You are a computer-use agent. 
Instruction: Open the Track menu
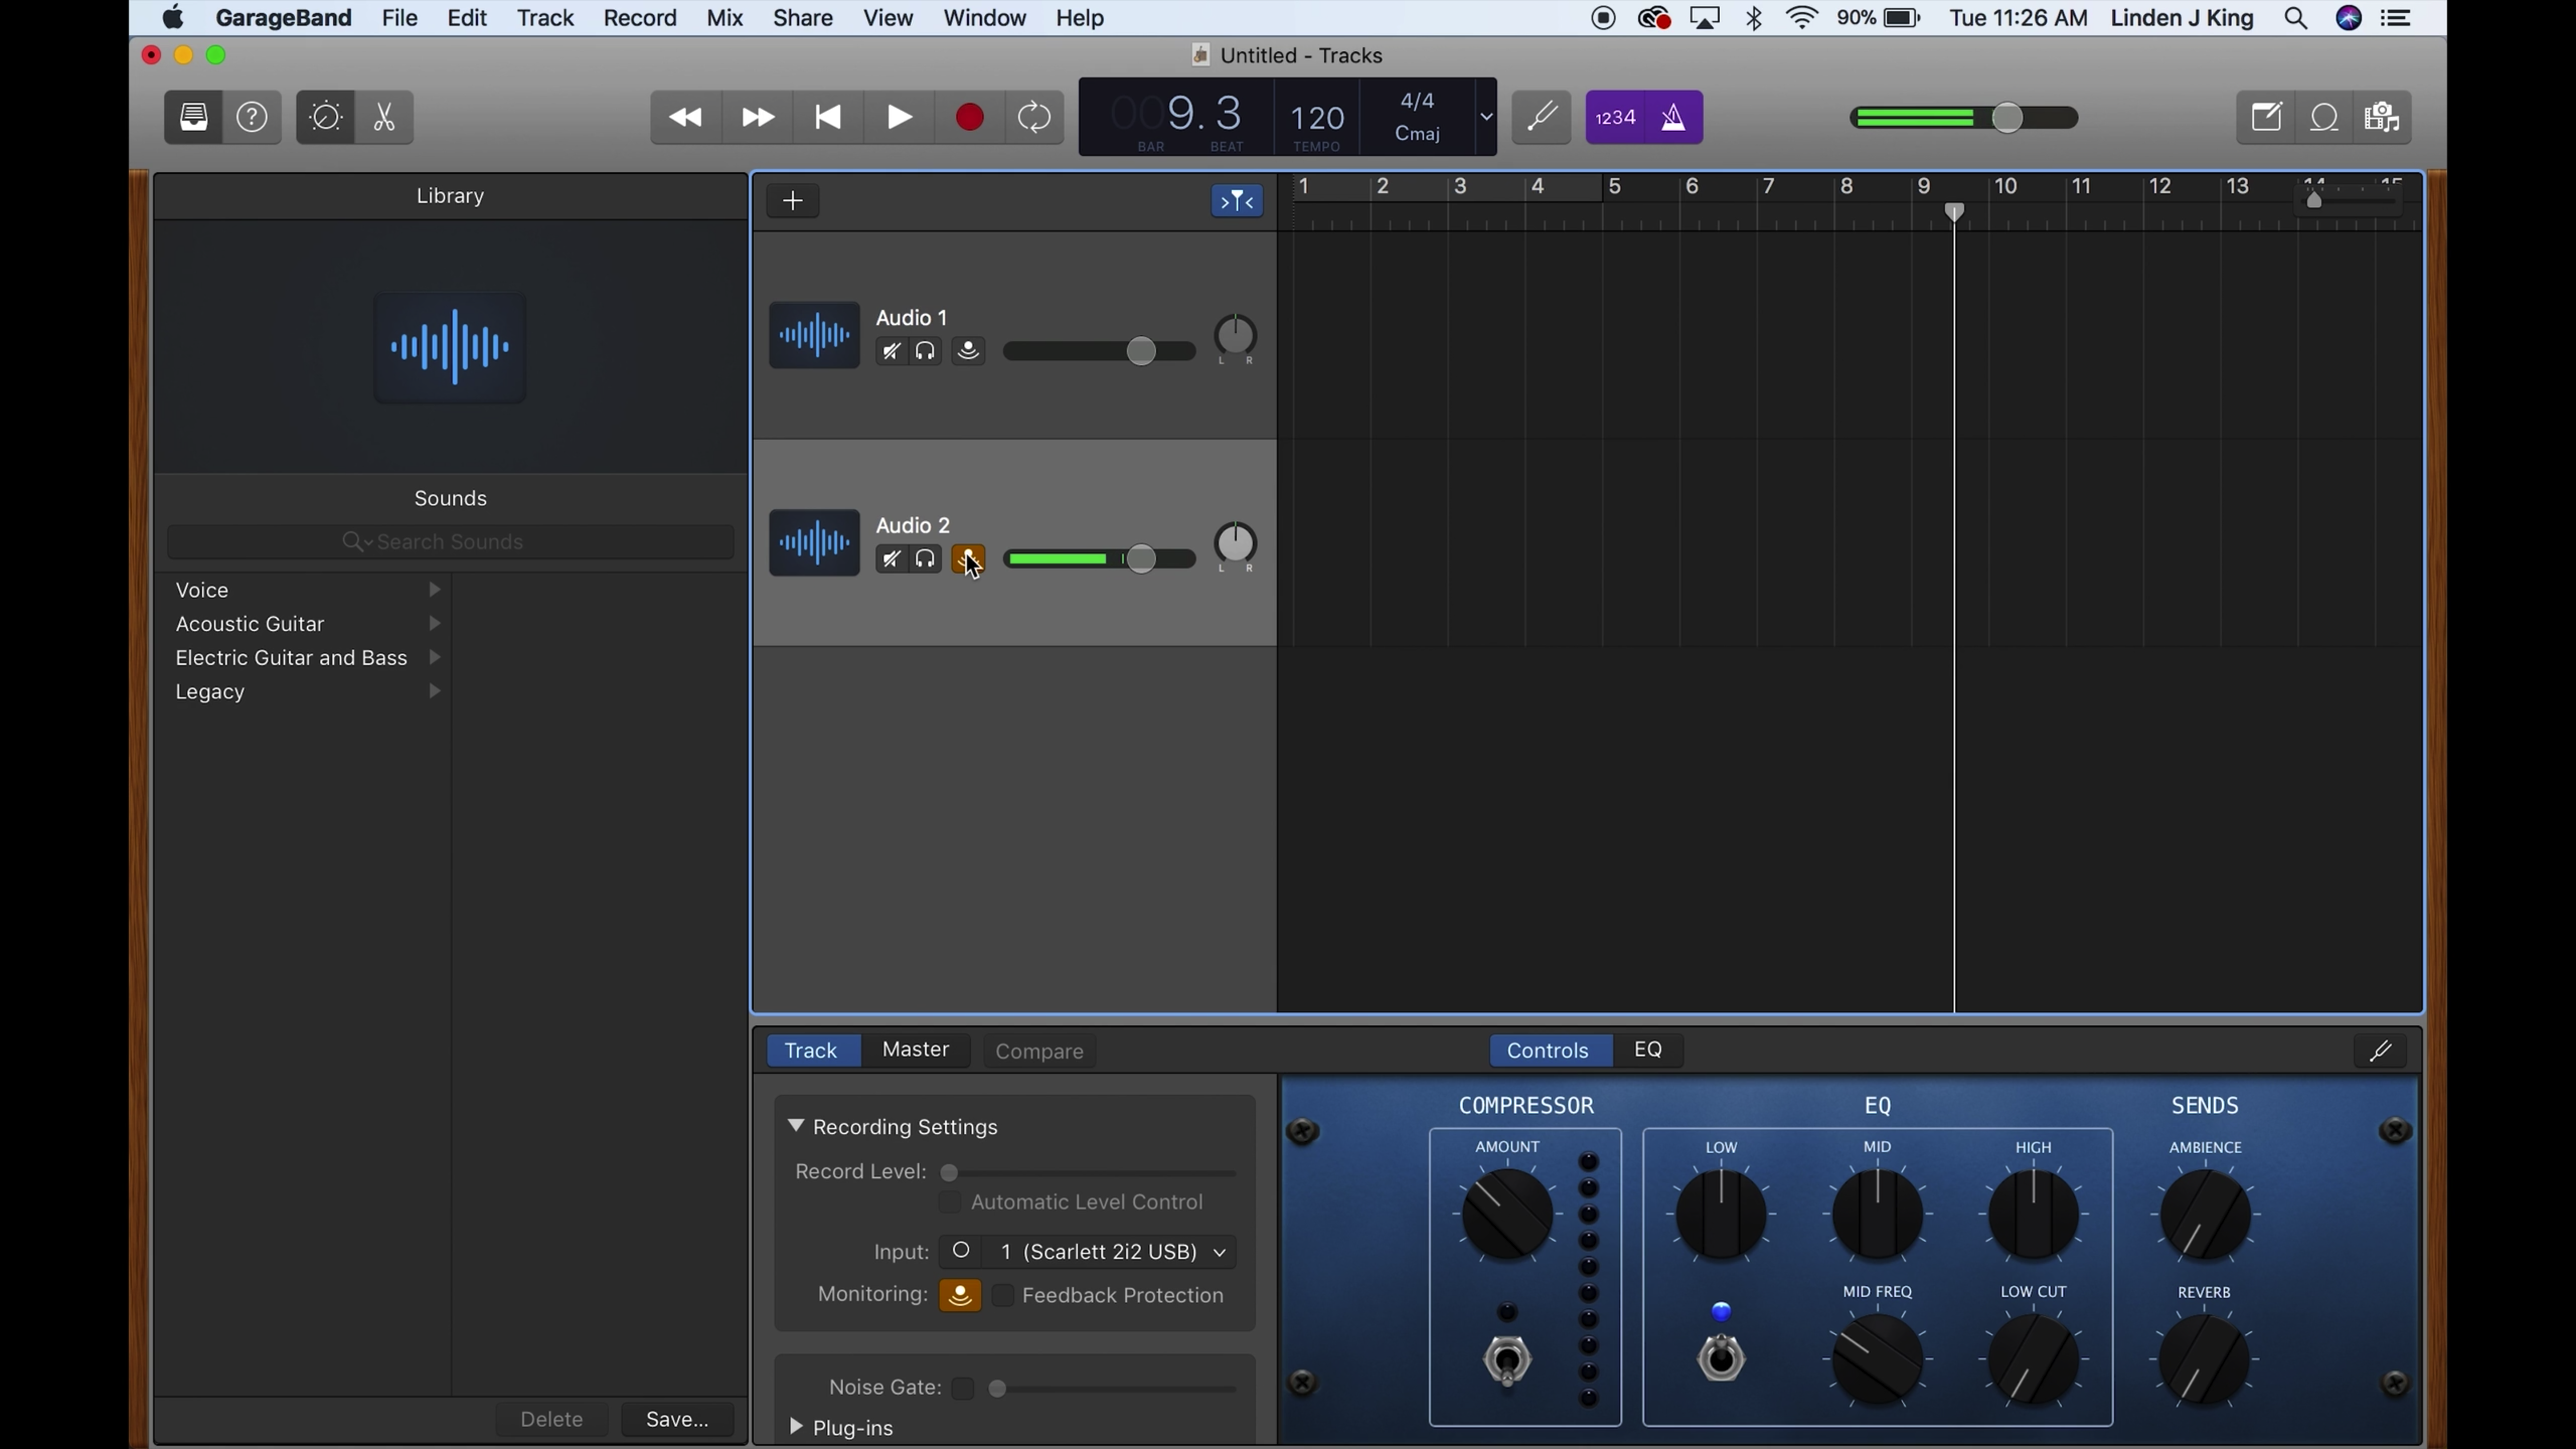[x=545, y=18]
